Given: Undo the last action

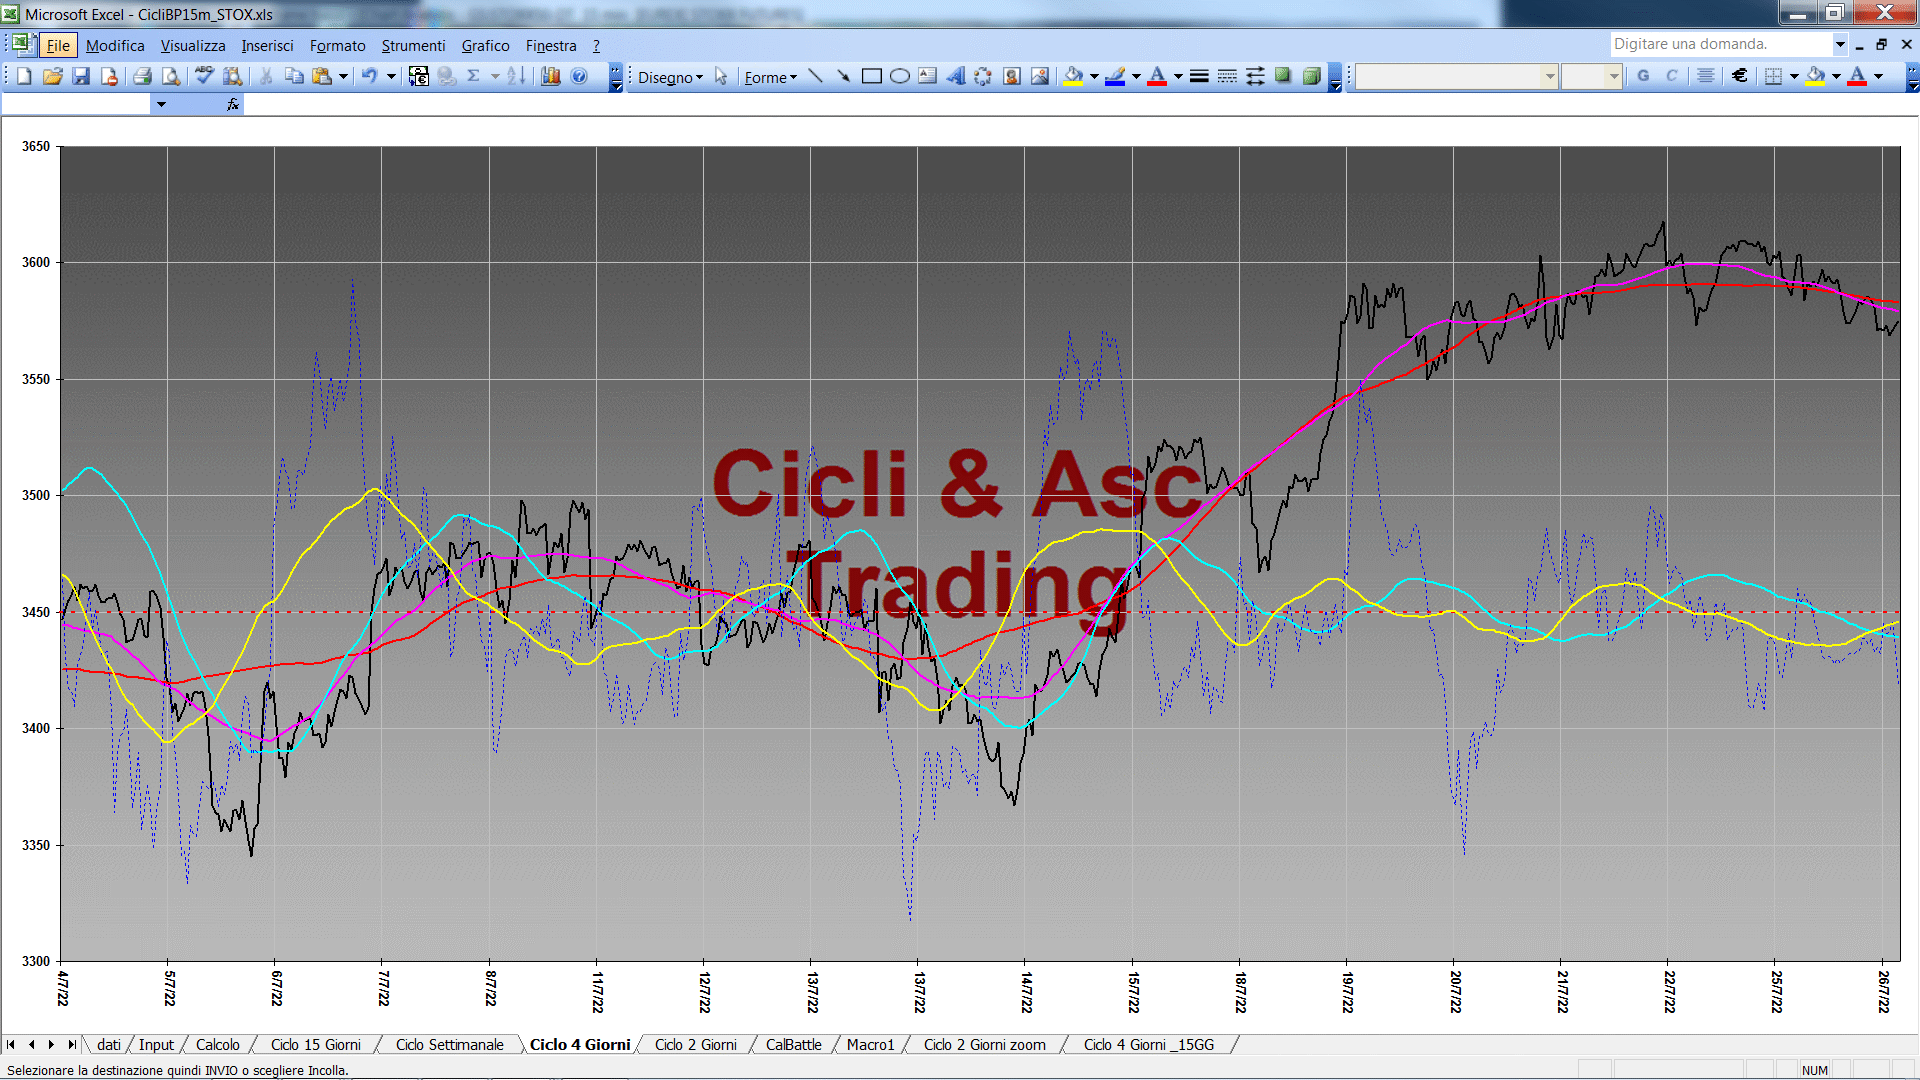Looking at the screenshot, I should point(370,76).
